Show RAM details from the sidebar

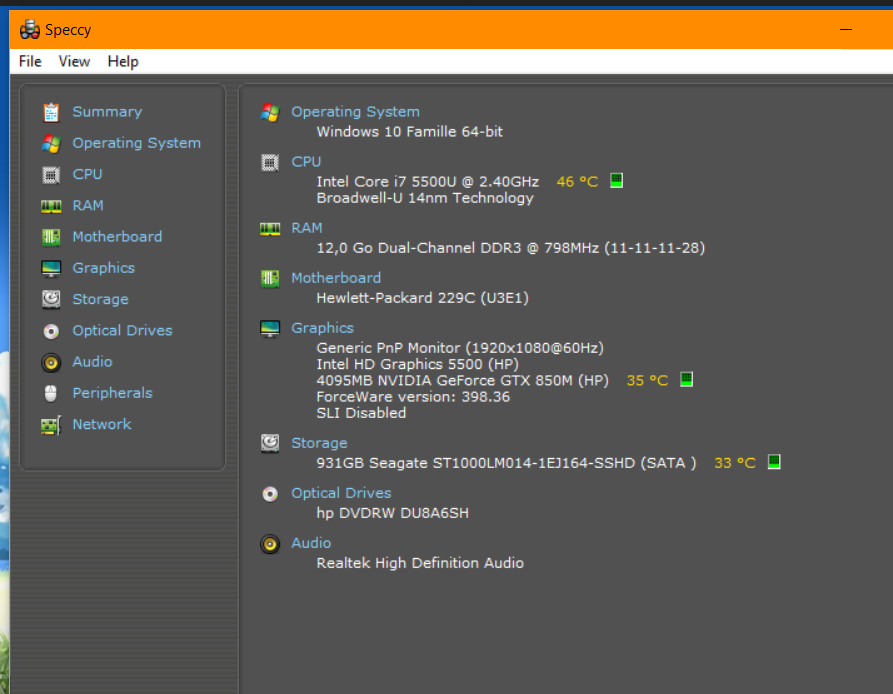click(x=88, y=206)
